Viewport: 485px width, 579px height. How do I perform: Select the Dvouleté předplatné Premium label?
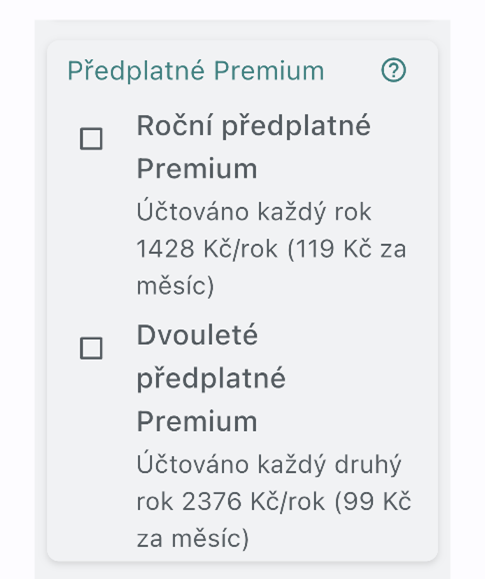coord(211,378)
